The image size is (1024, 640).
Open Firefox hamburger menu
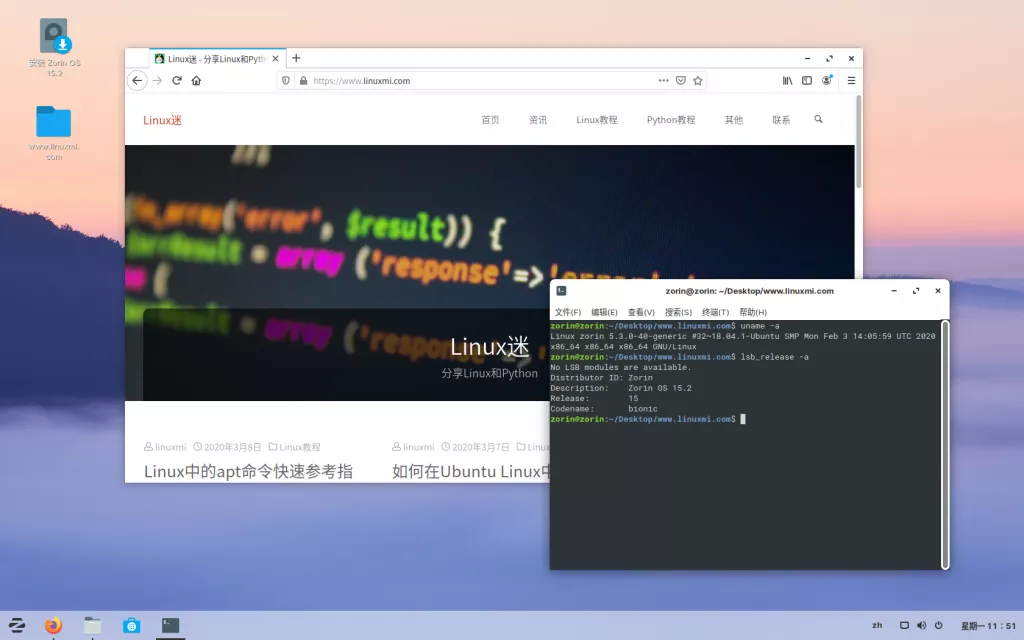tap(851, 80)
